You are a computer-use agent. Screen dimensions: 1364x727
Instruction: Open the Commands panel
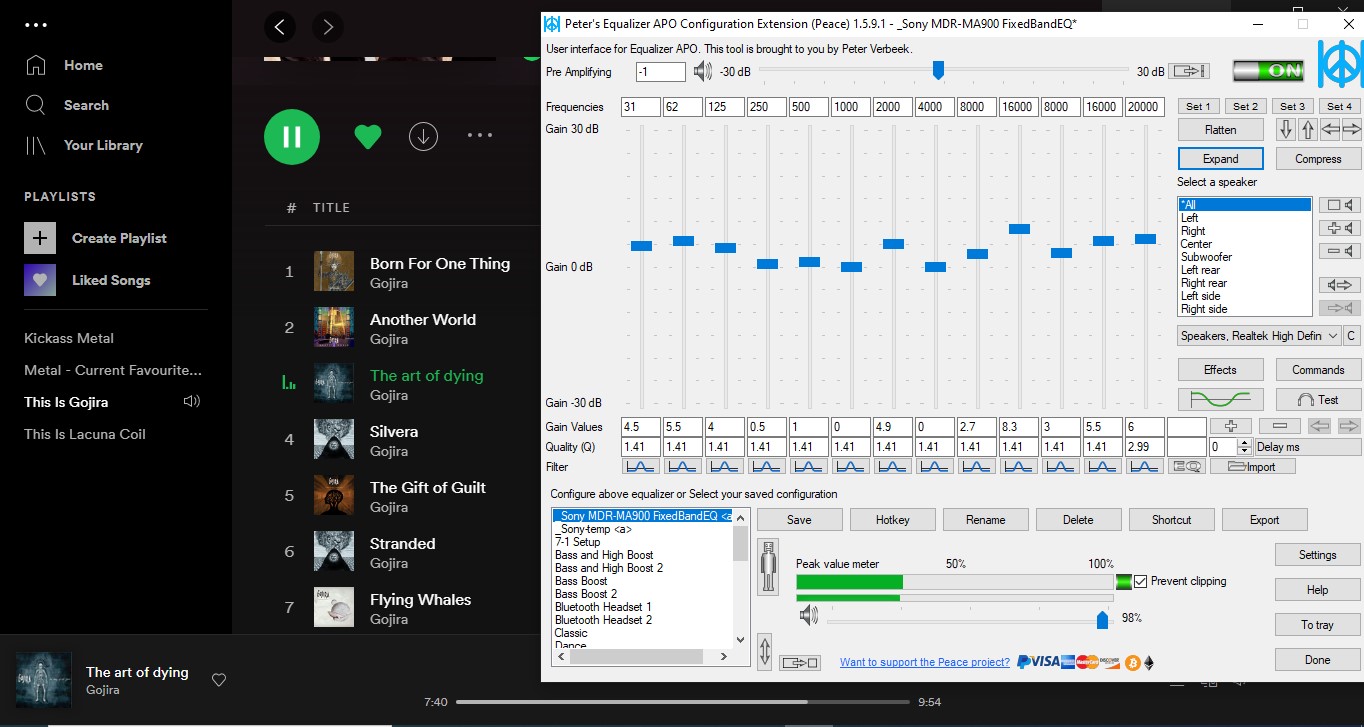tap(1318, 370)
